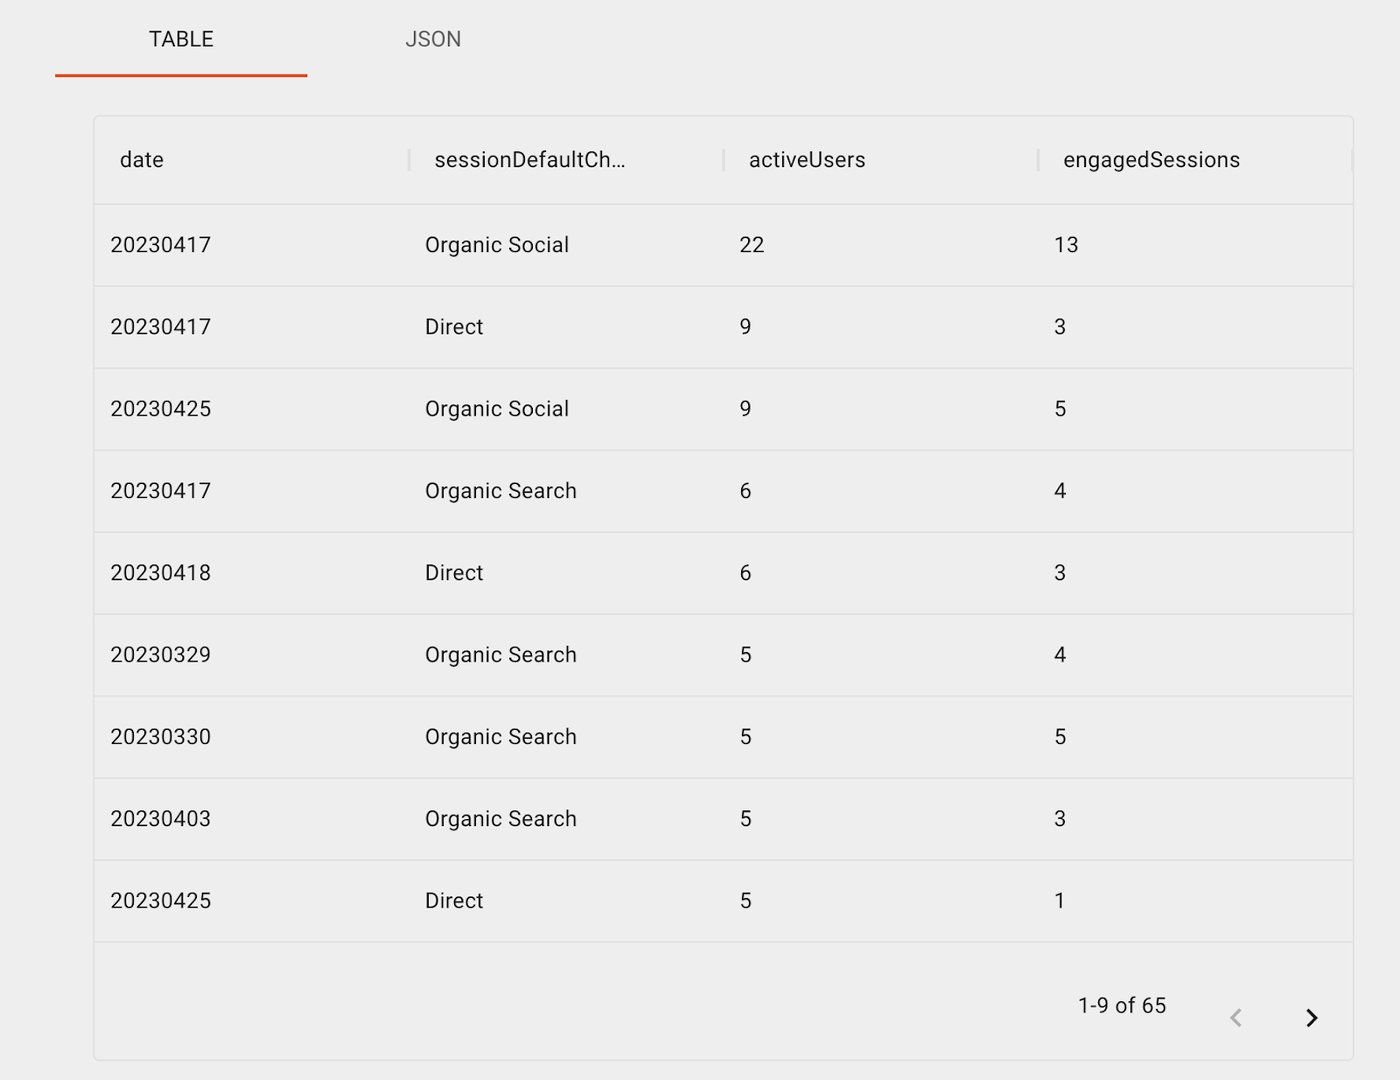Sort by the engagedSessions column header

pyautogui.click(x=1152, y=159)
